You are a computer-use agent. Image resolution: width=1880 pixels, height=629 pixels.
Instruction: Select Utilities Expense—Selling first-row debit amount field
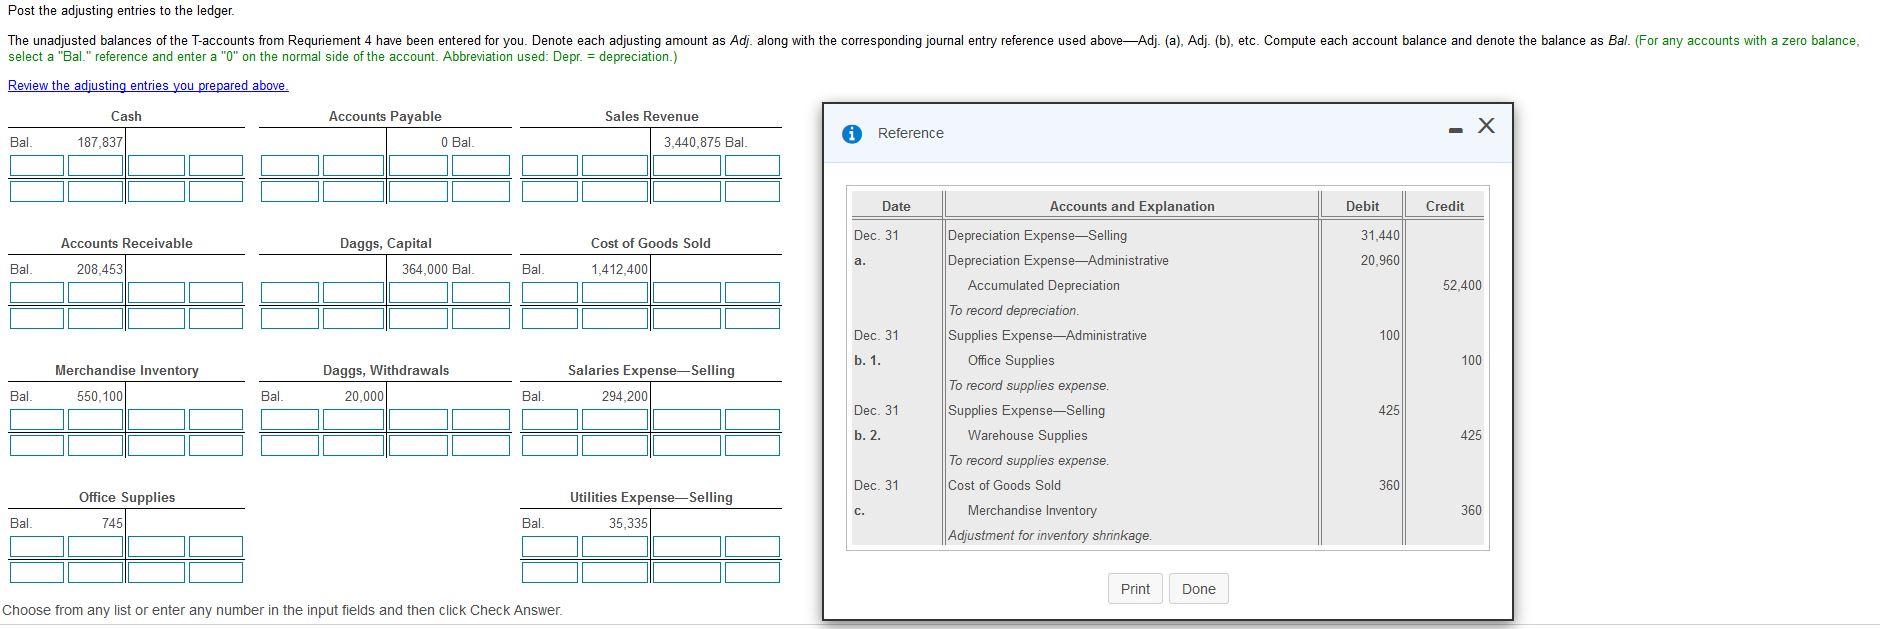[x=615, y=547]
